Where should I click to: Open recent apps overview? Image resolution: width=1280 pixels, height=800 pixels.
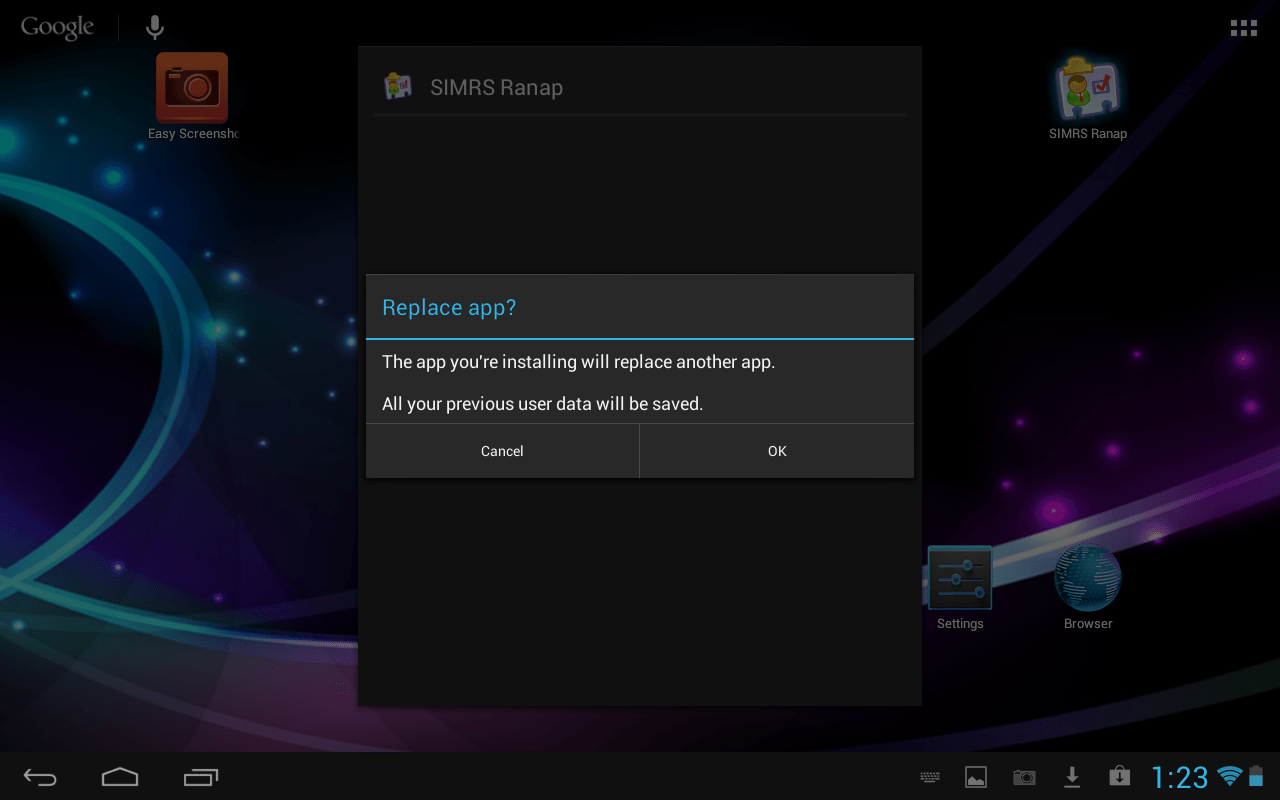[201, 776]
